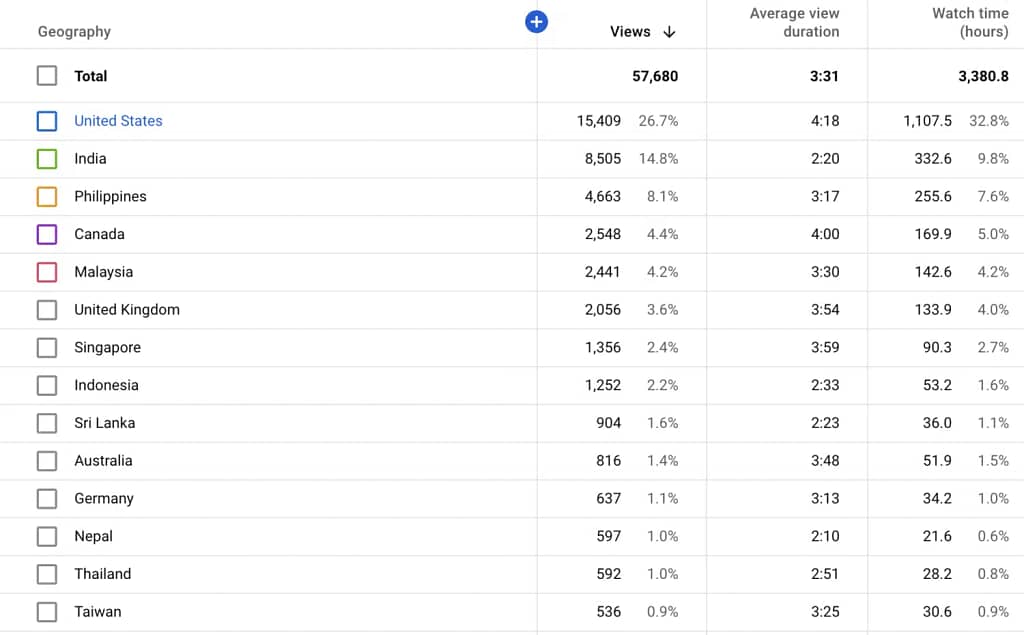Check the Total row checkbox
The image size is (1024, 635).
click(47, 76)
